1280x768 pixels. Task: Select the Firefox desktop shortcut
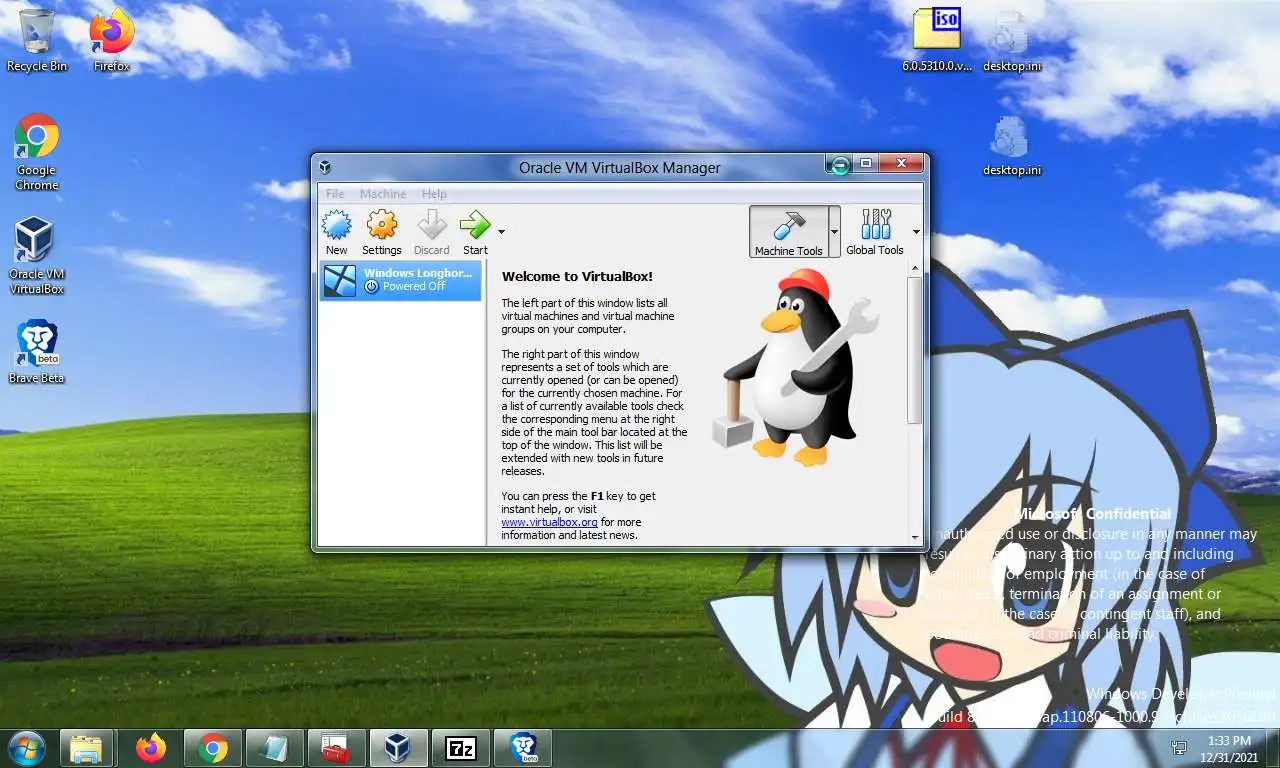(112, 40)
